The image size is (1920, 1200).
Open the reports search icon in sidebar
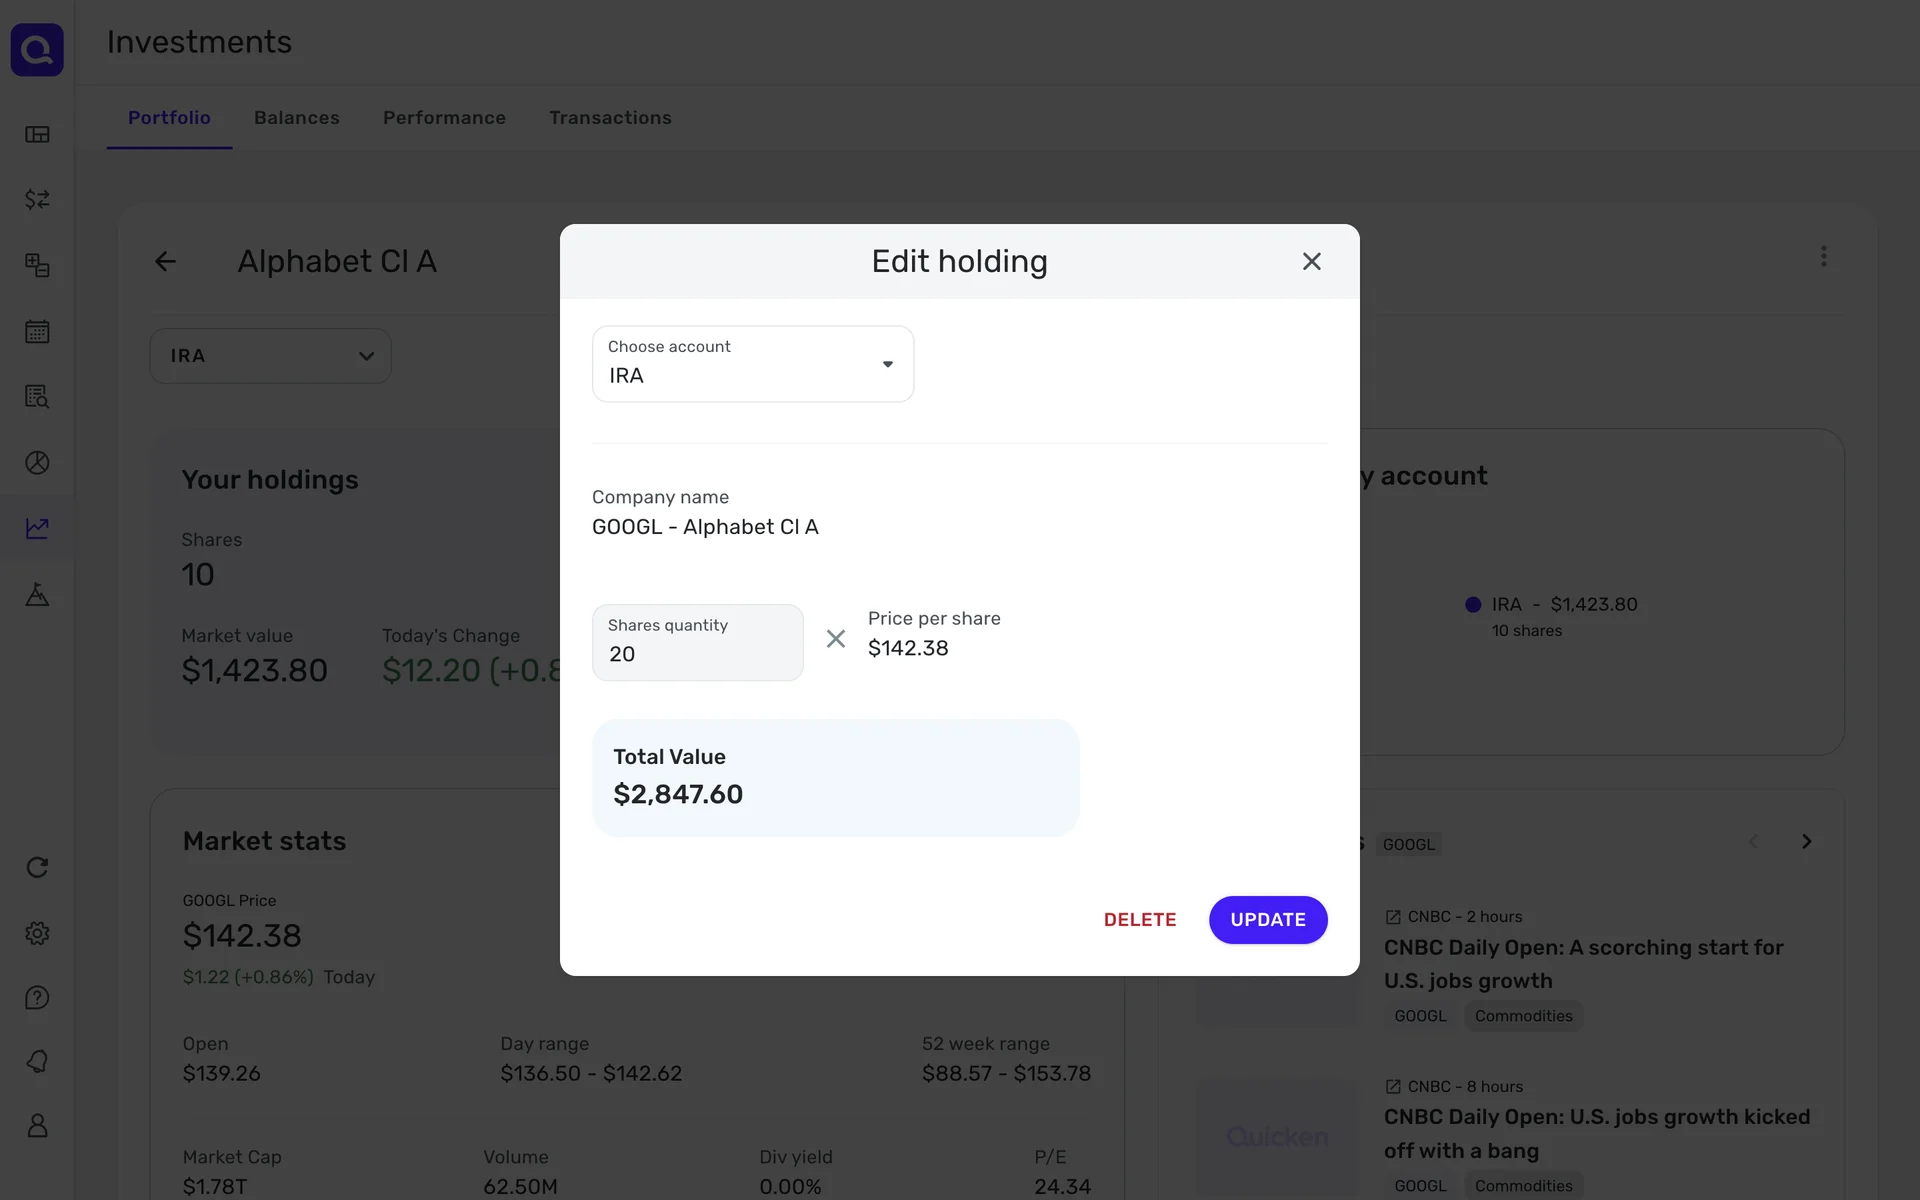click(x=37, y=397)
